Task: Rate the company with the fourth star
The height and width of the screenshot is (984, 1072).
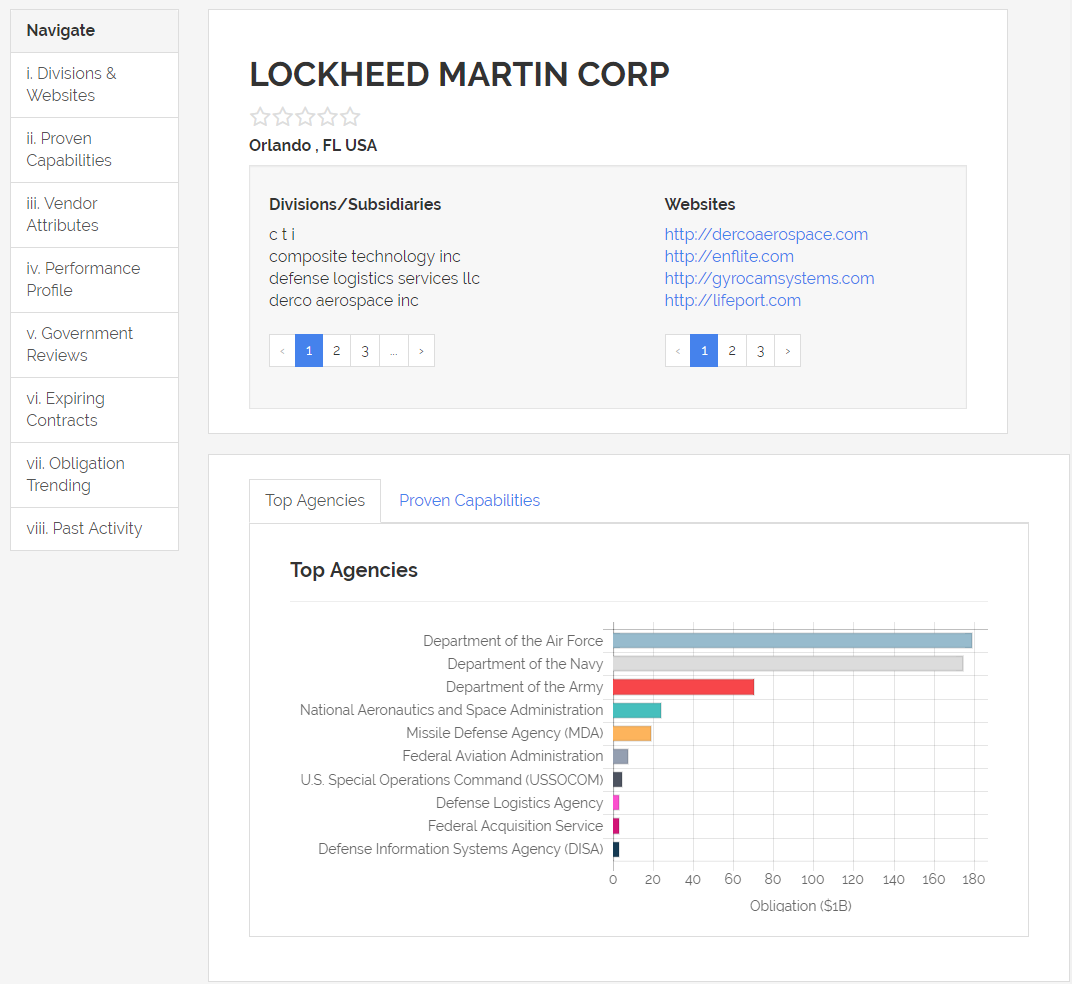Action: click(327, 117)
